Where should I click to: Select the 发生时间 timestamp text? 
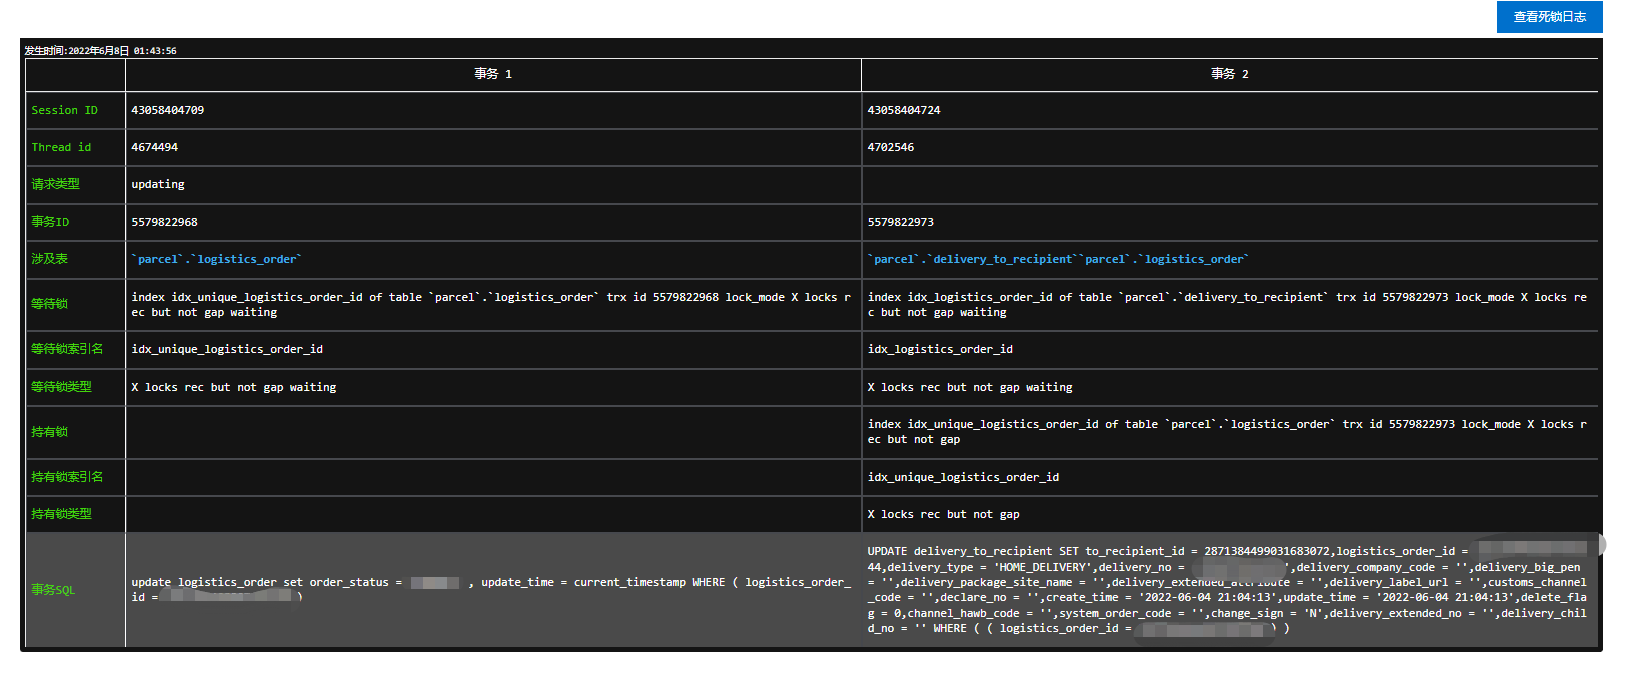point(100,51)
